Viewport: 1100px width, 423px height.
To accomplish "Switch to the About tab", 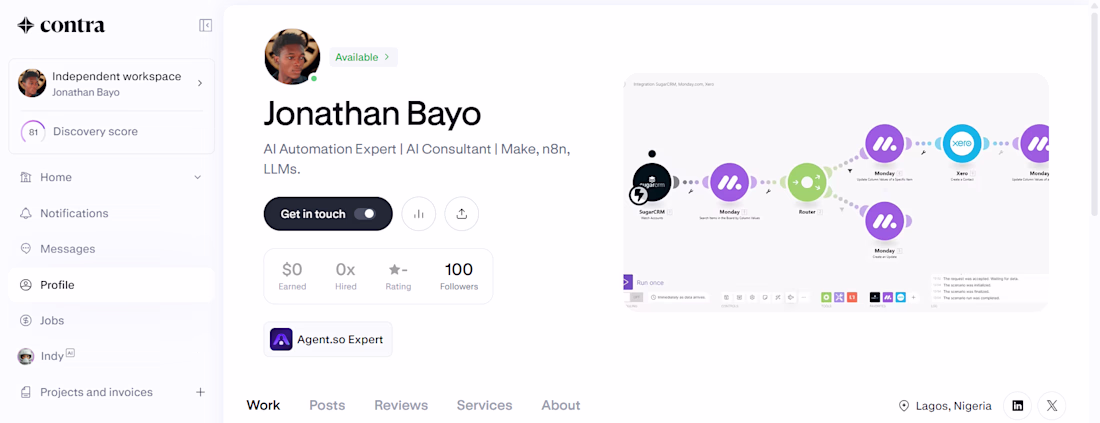I will [x=561, y=405].
